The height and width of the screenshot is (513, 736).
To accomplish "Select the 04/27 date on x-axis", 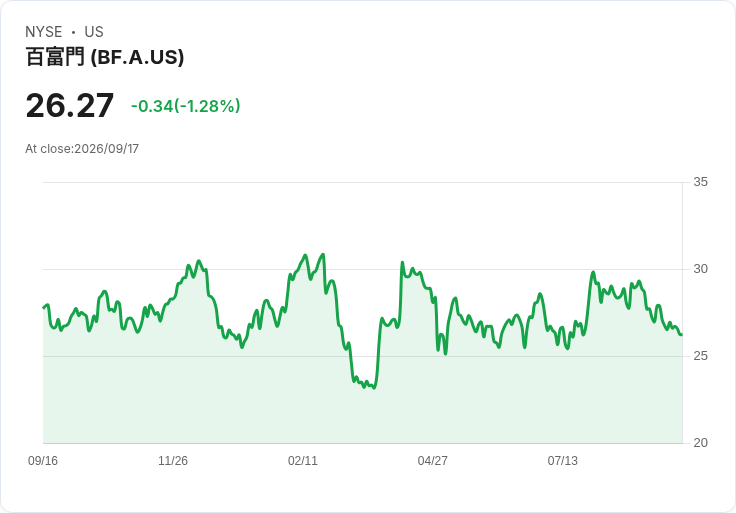I will tap(432, 461).
